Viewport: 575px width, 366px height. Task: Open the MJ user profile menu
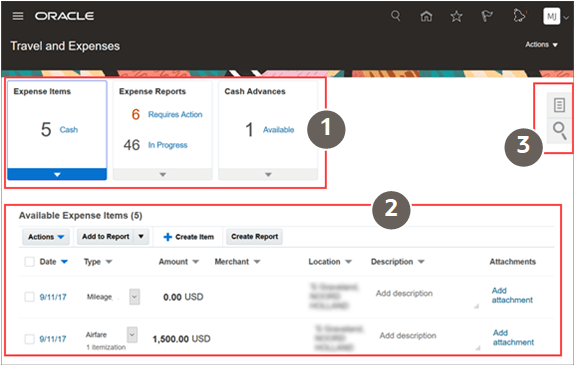point(556,17)
